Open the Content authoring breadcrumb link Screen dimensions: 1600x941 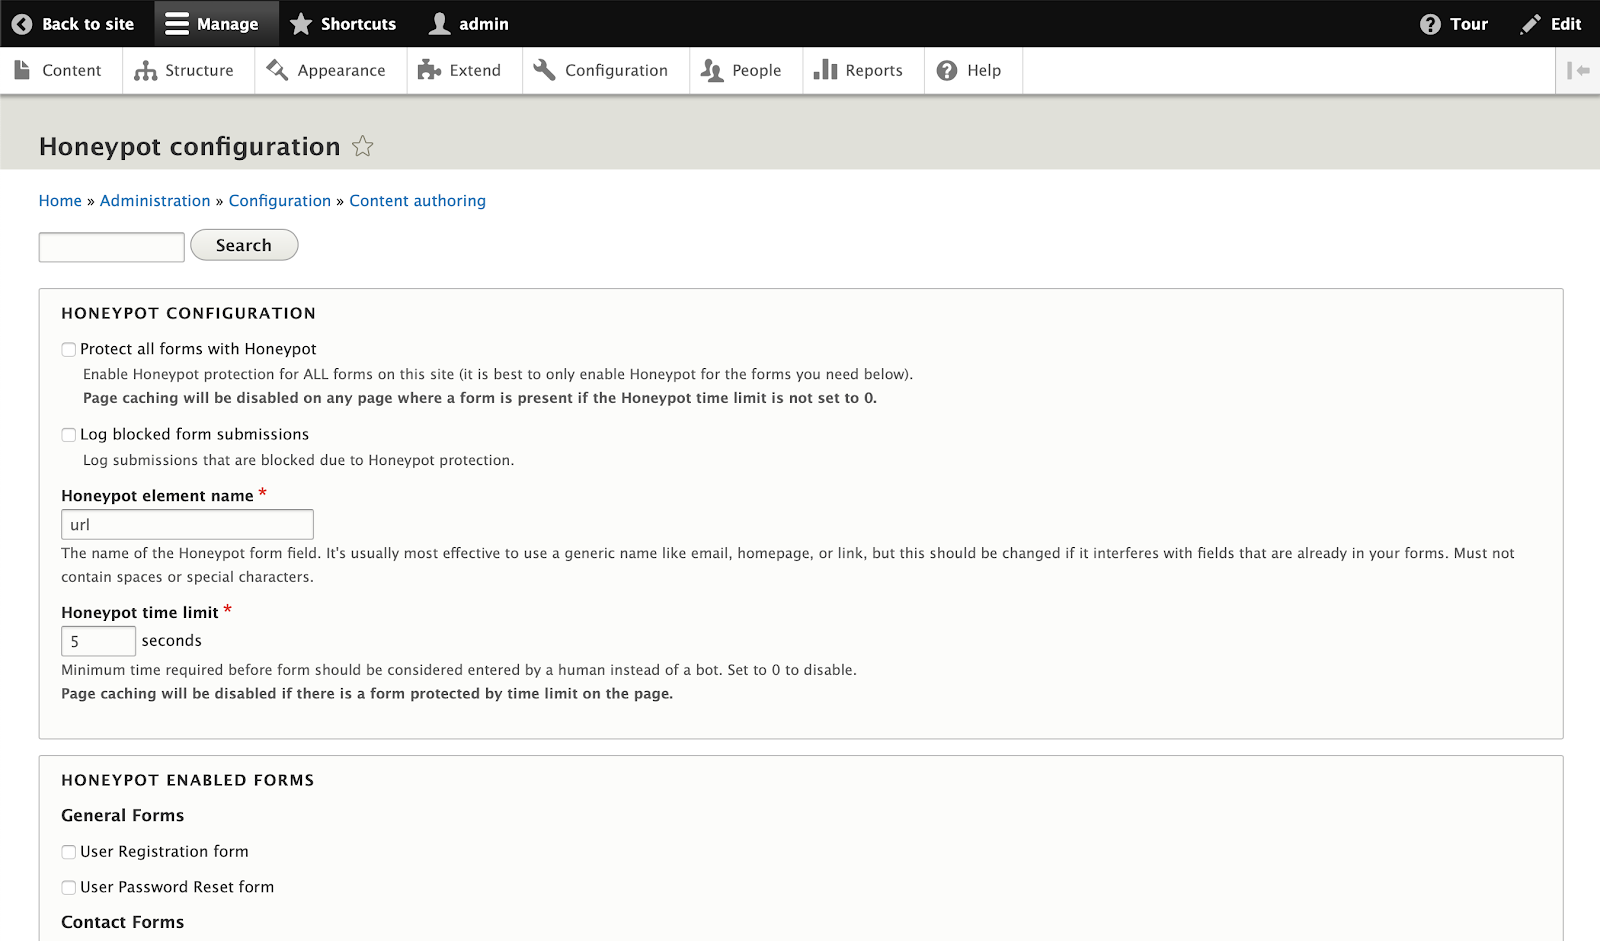[417, 200]
